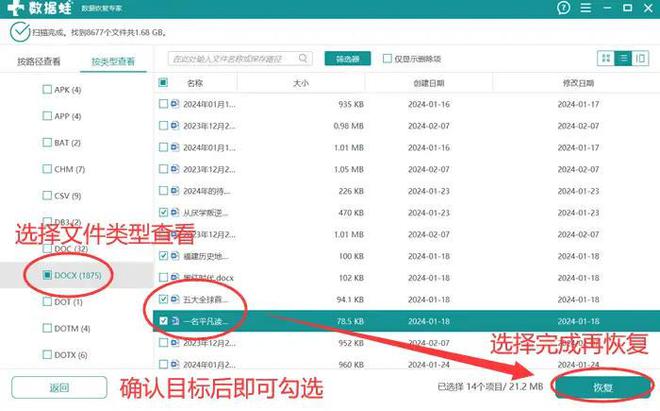This screenshot has width=660, height=411.
Task: Click the 0.98 MB size cell
Action: pos(349,125)
